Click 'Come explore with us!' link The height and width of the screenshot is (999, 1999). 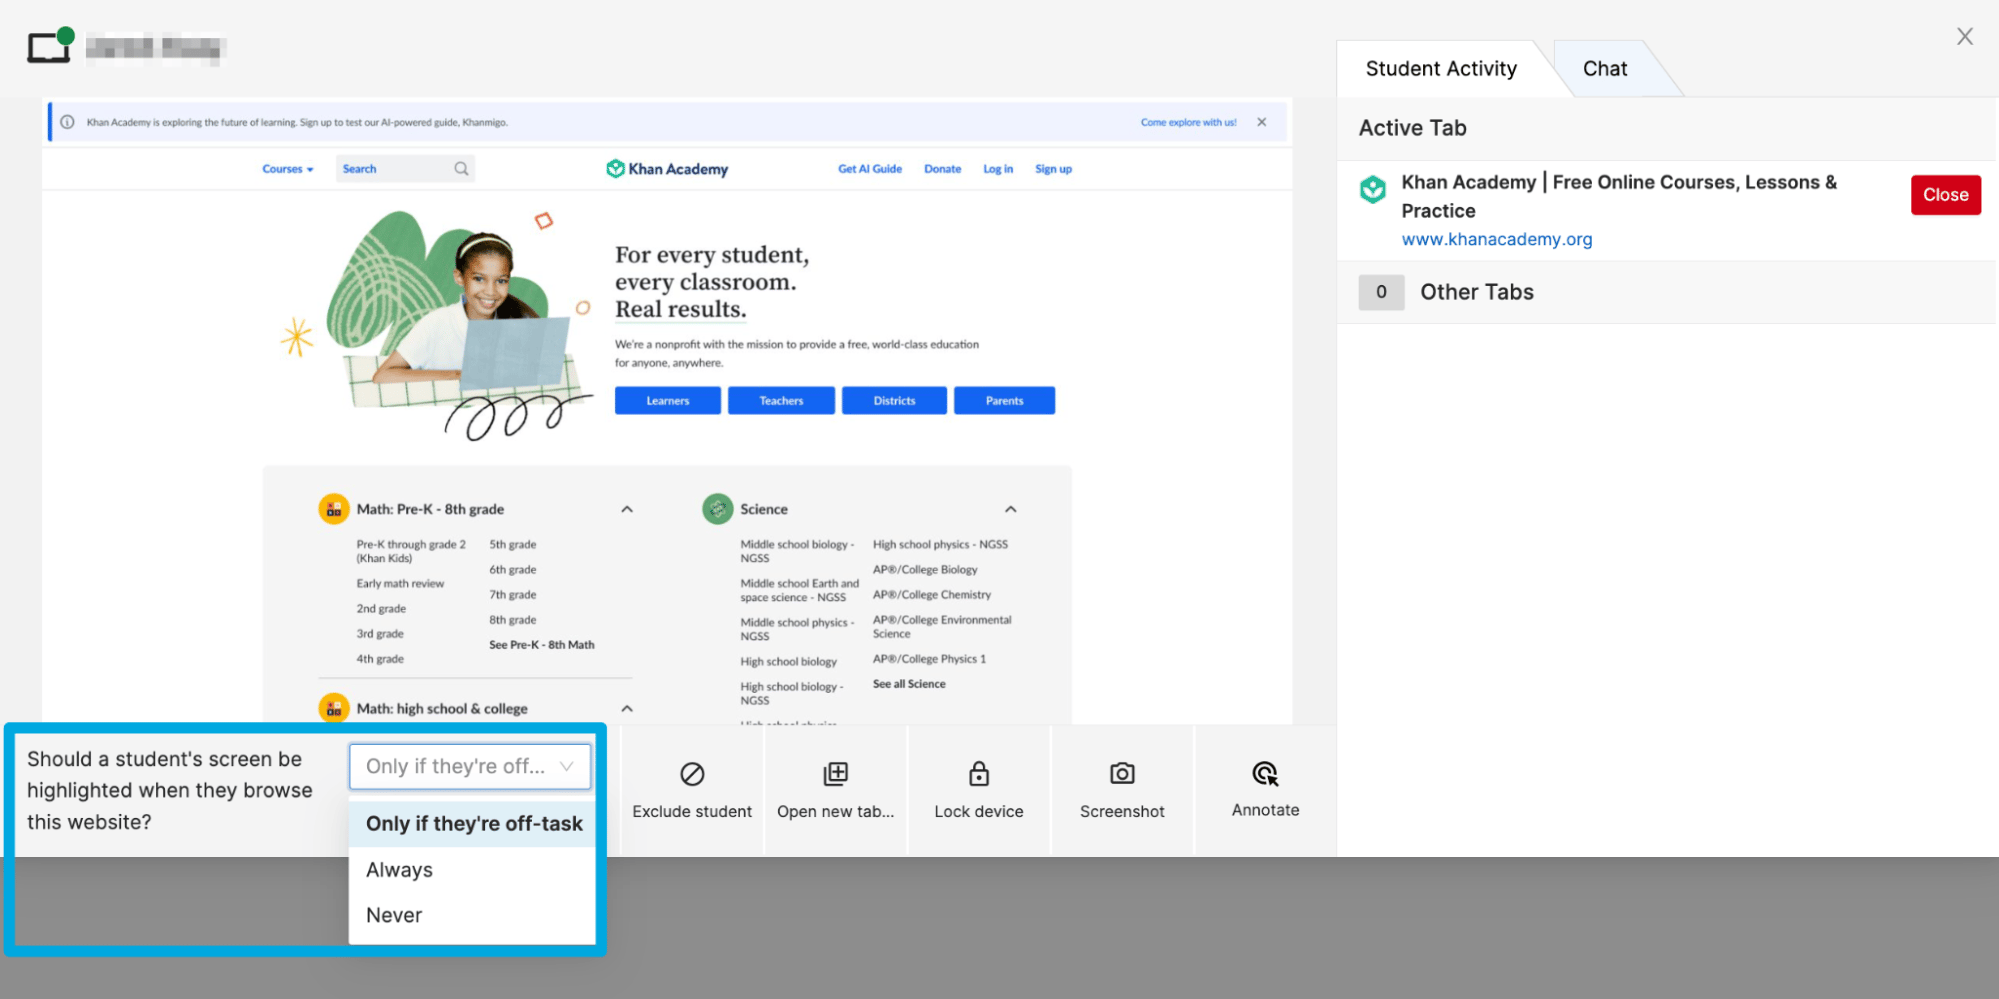1188,122
